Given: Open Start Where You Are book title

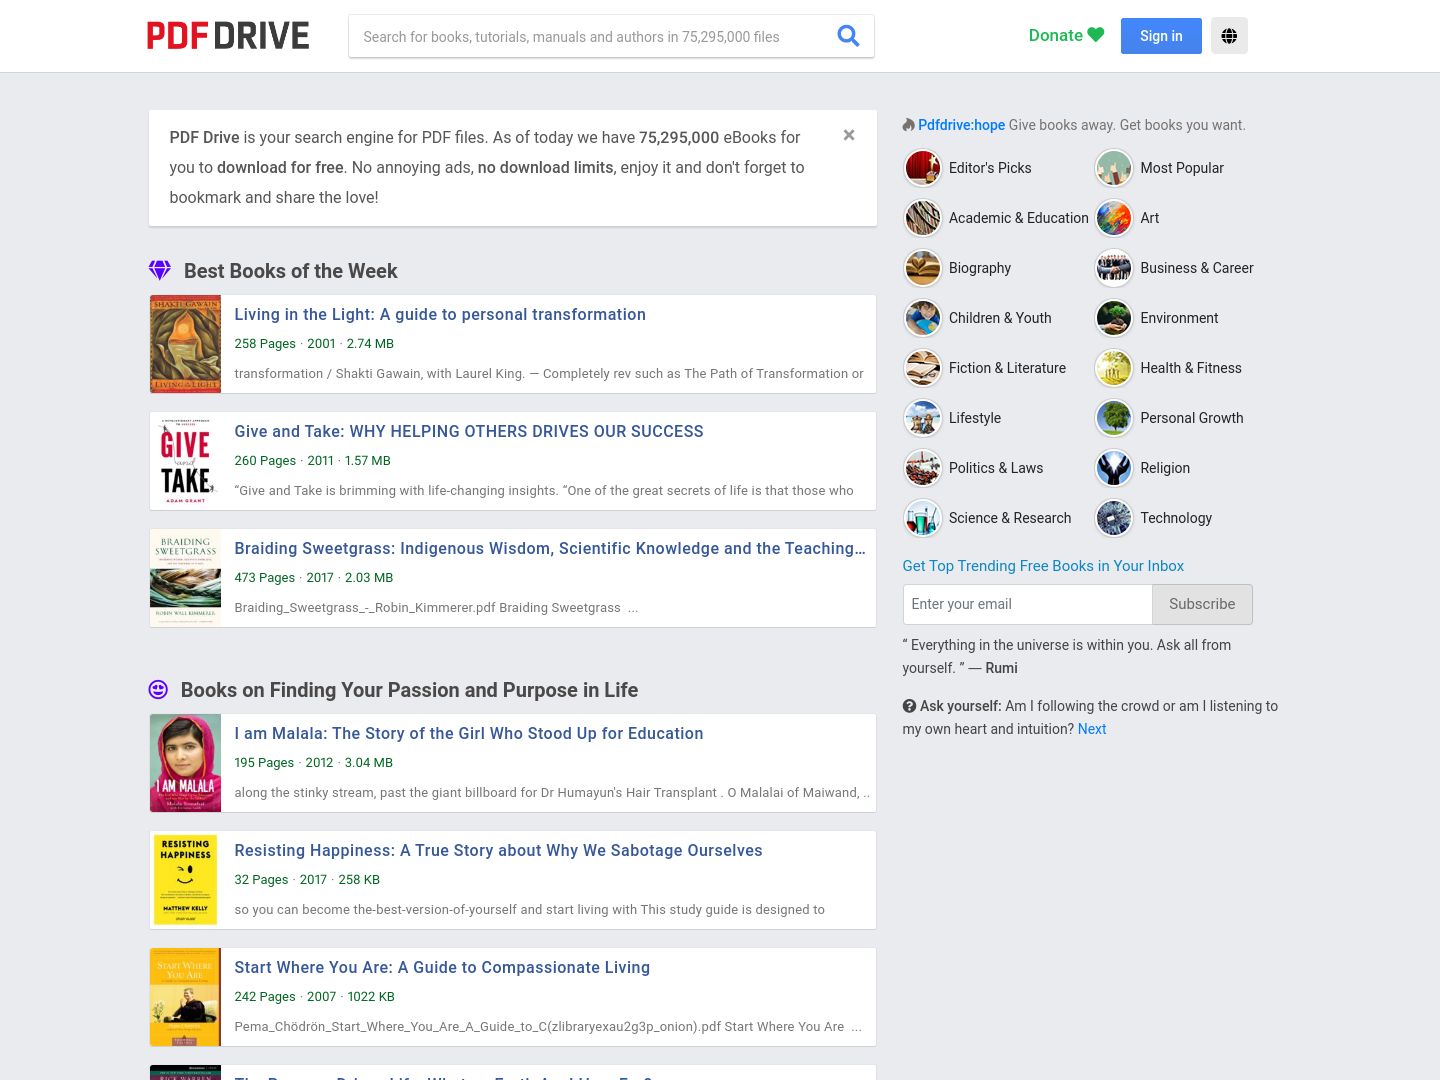Looking at the screenshot, I should coord(442,967).
